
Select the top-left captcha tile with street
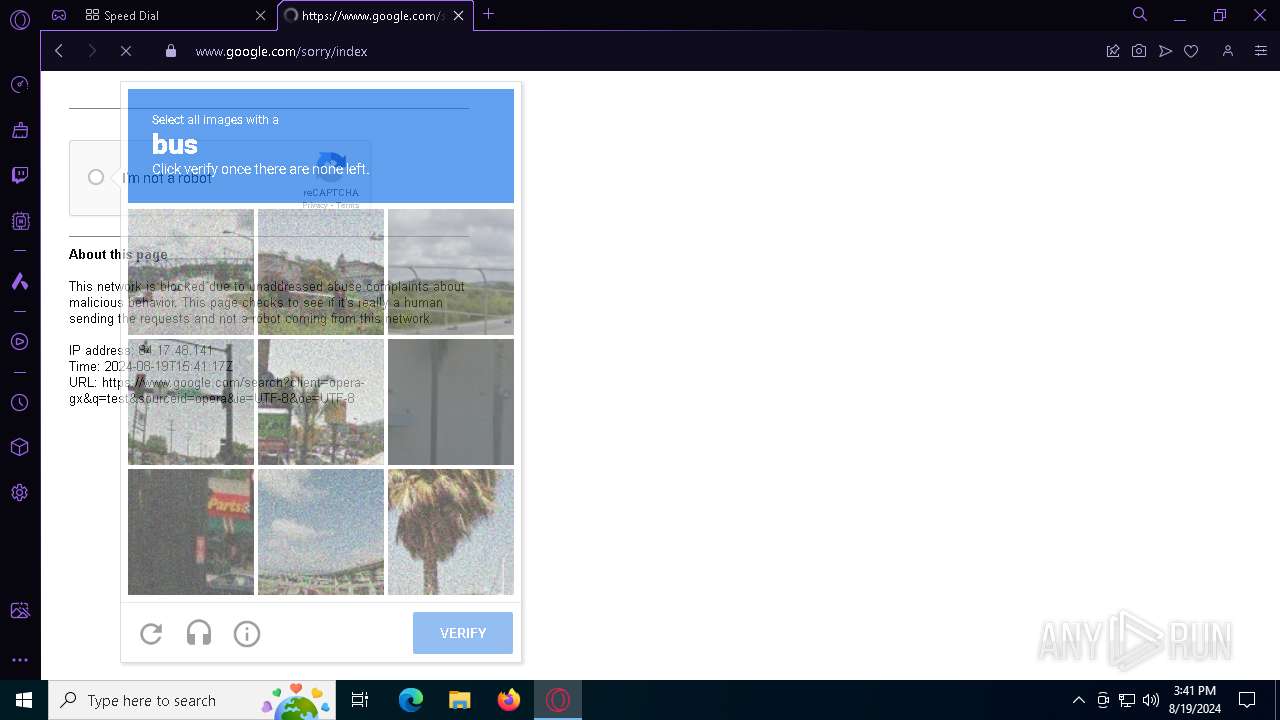point(191,272)
